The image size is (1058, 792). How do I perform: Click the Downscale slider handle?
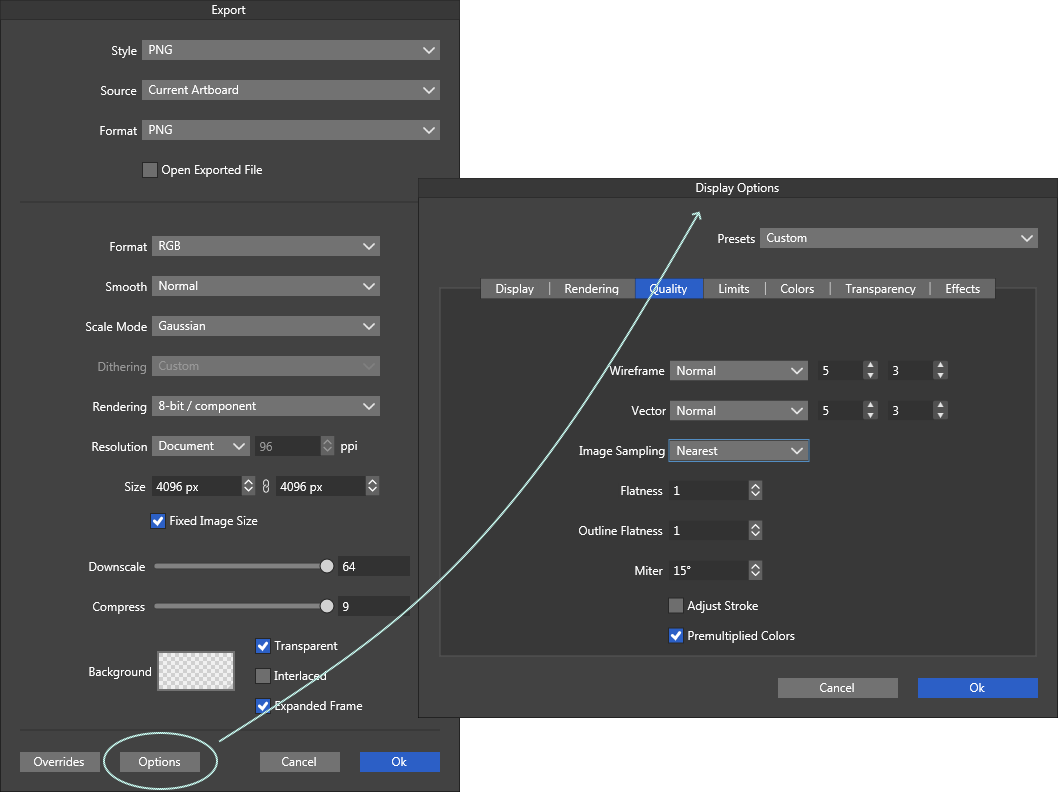point(327,566)
